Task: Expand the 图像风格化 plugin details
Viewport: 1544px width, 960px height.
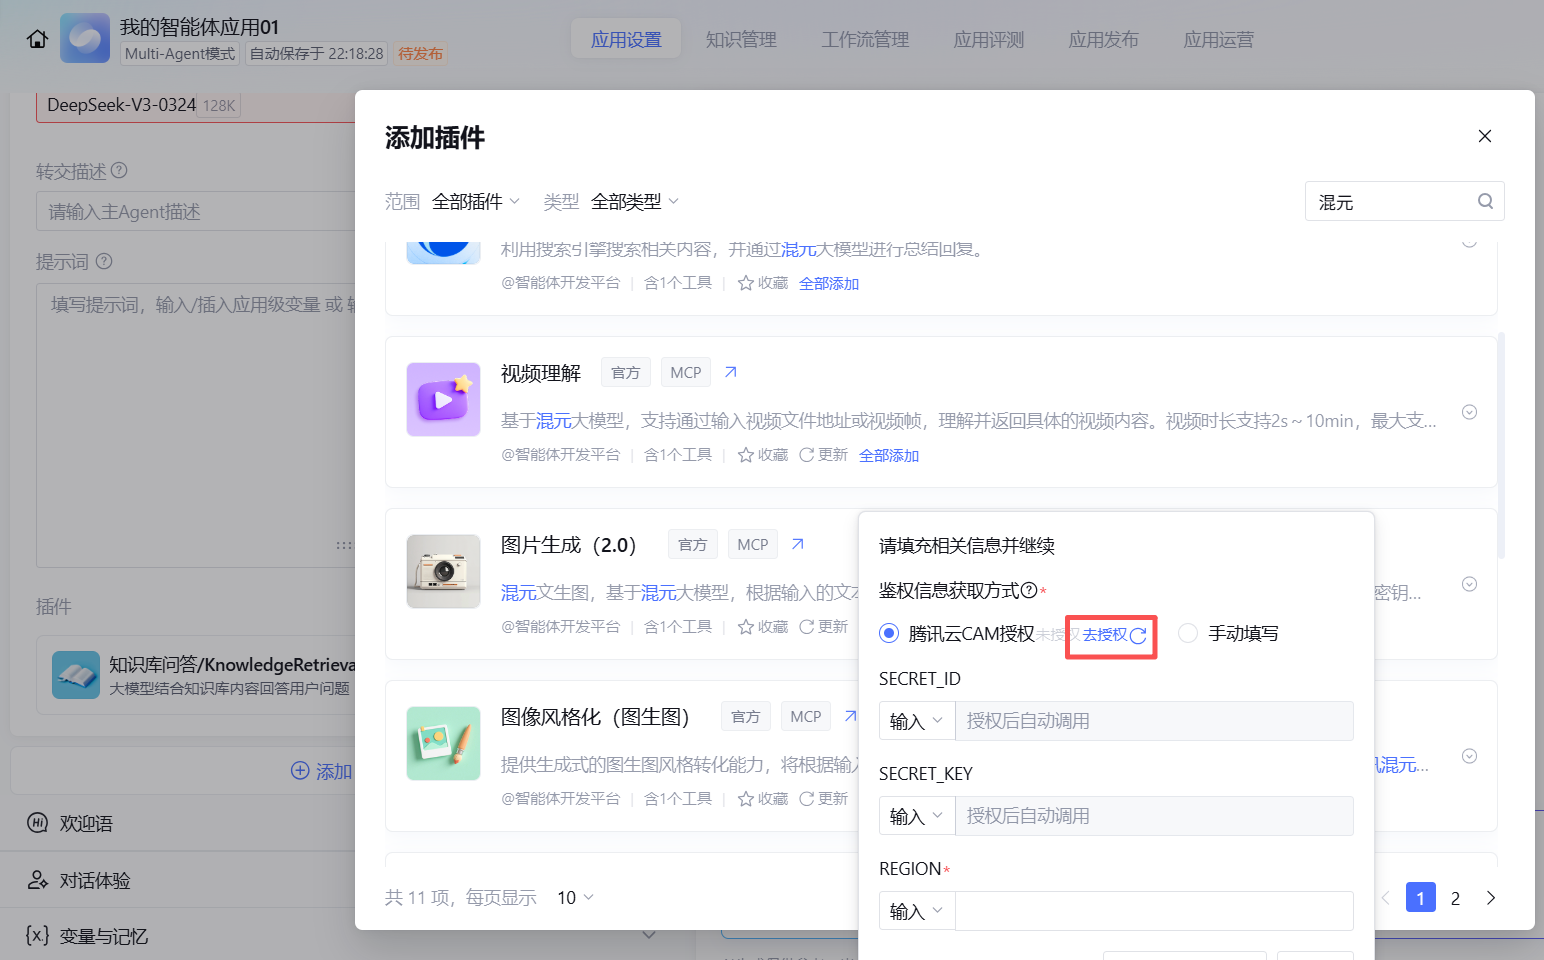Action: point(1469,756)
